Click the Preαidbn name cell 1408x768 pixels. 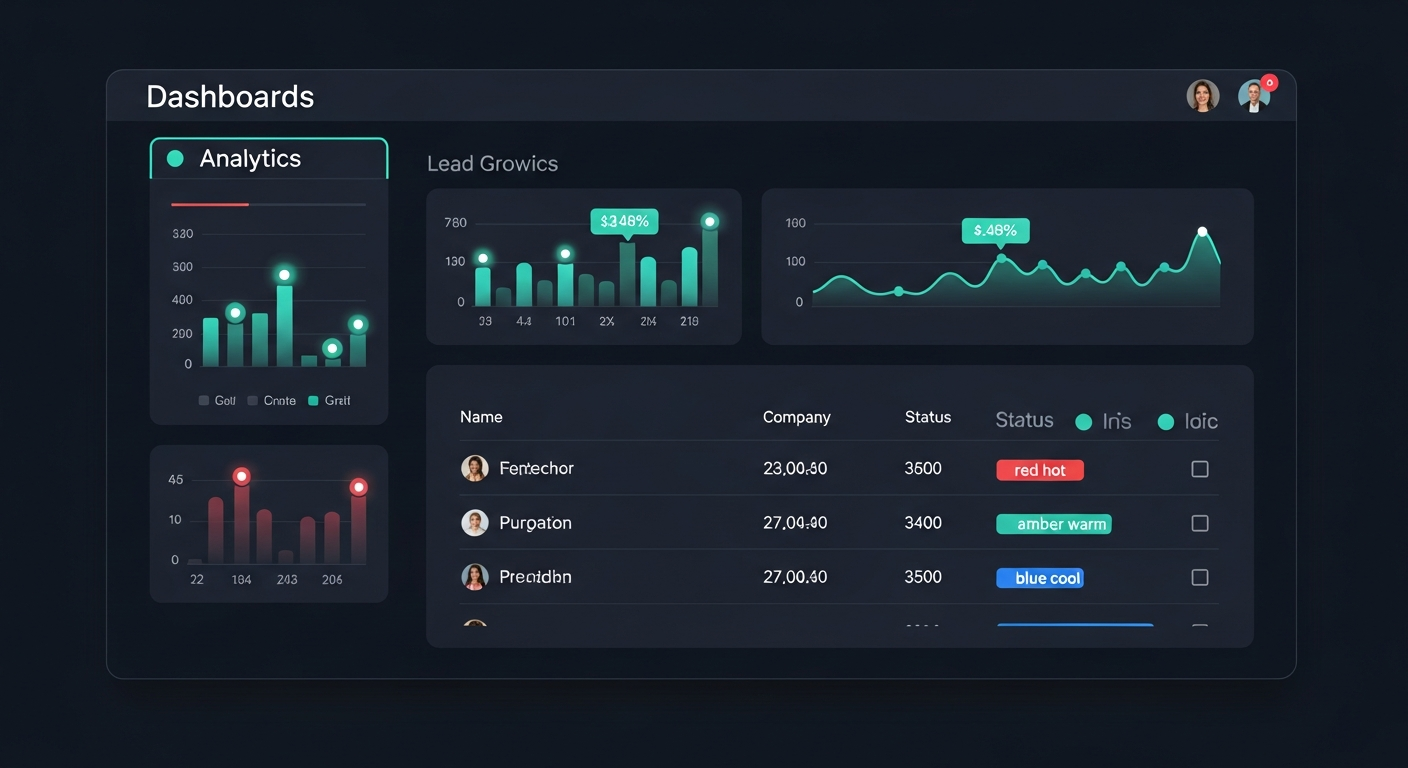click(x=535, y=576)
